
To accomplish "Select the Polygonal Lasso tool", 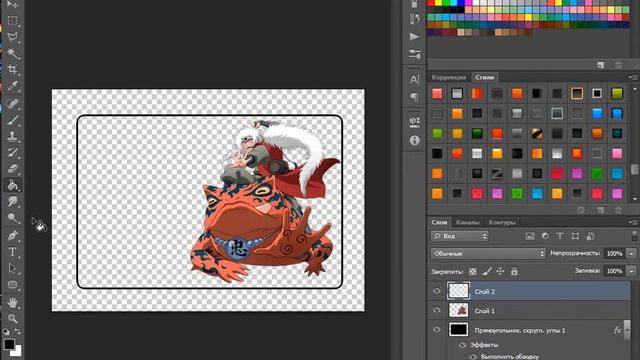I will click(x=12, y=37).
